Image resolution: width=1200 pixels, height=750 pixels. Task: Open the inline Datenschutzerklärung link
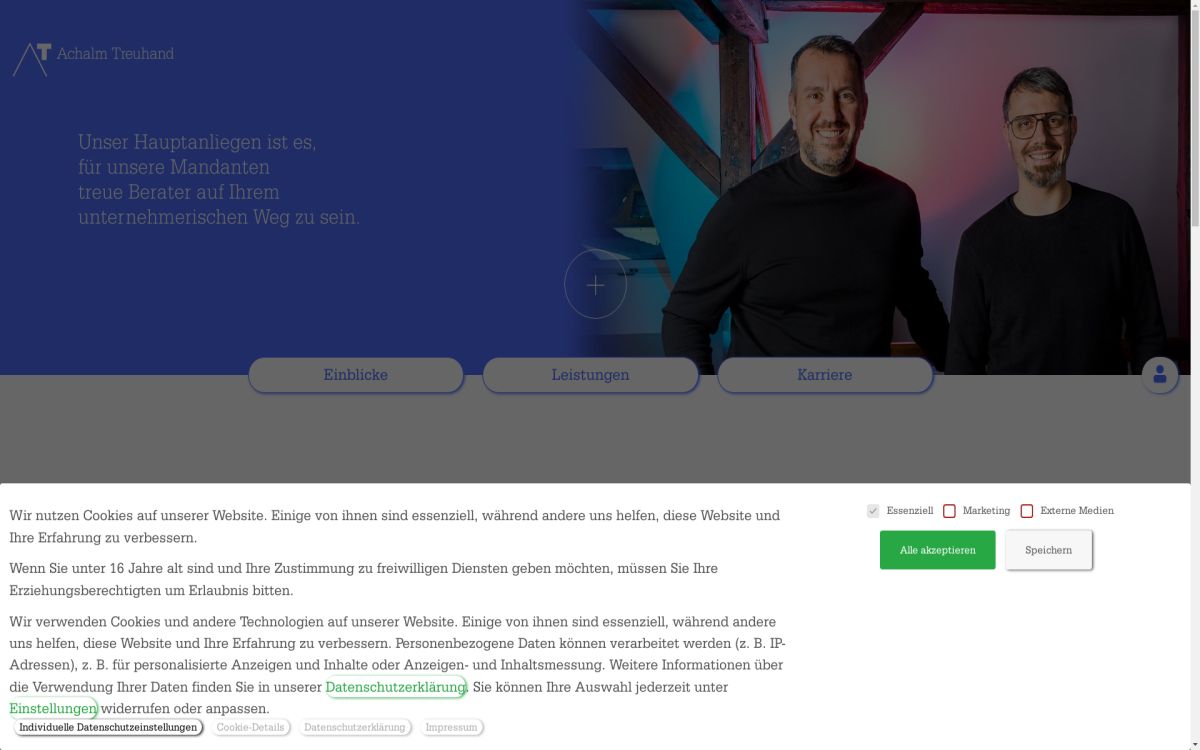click(395, 687)
